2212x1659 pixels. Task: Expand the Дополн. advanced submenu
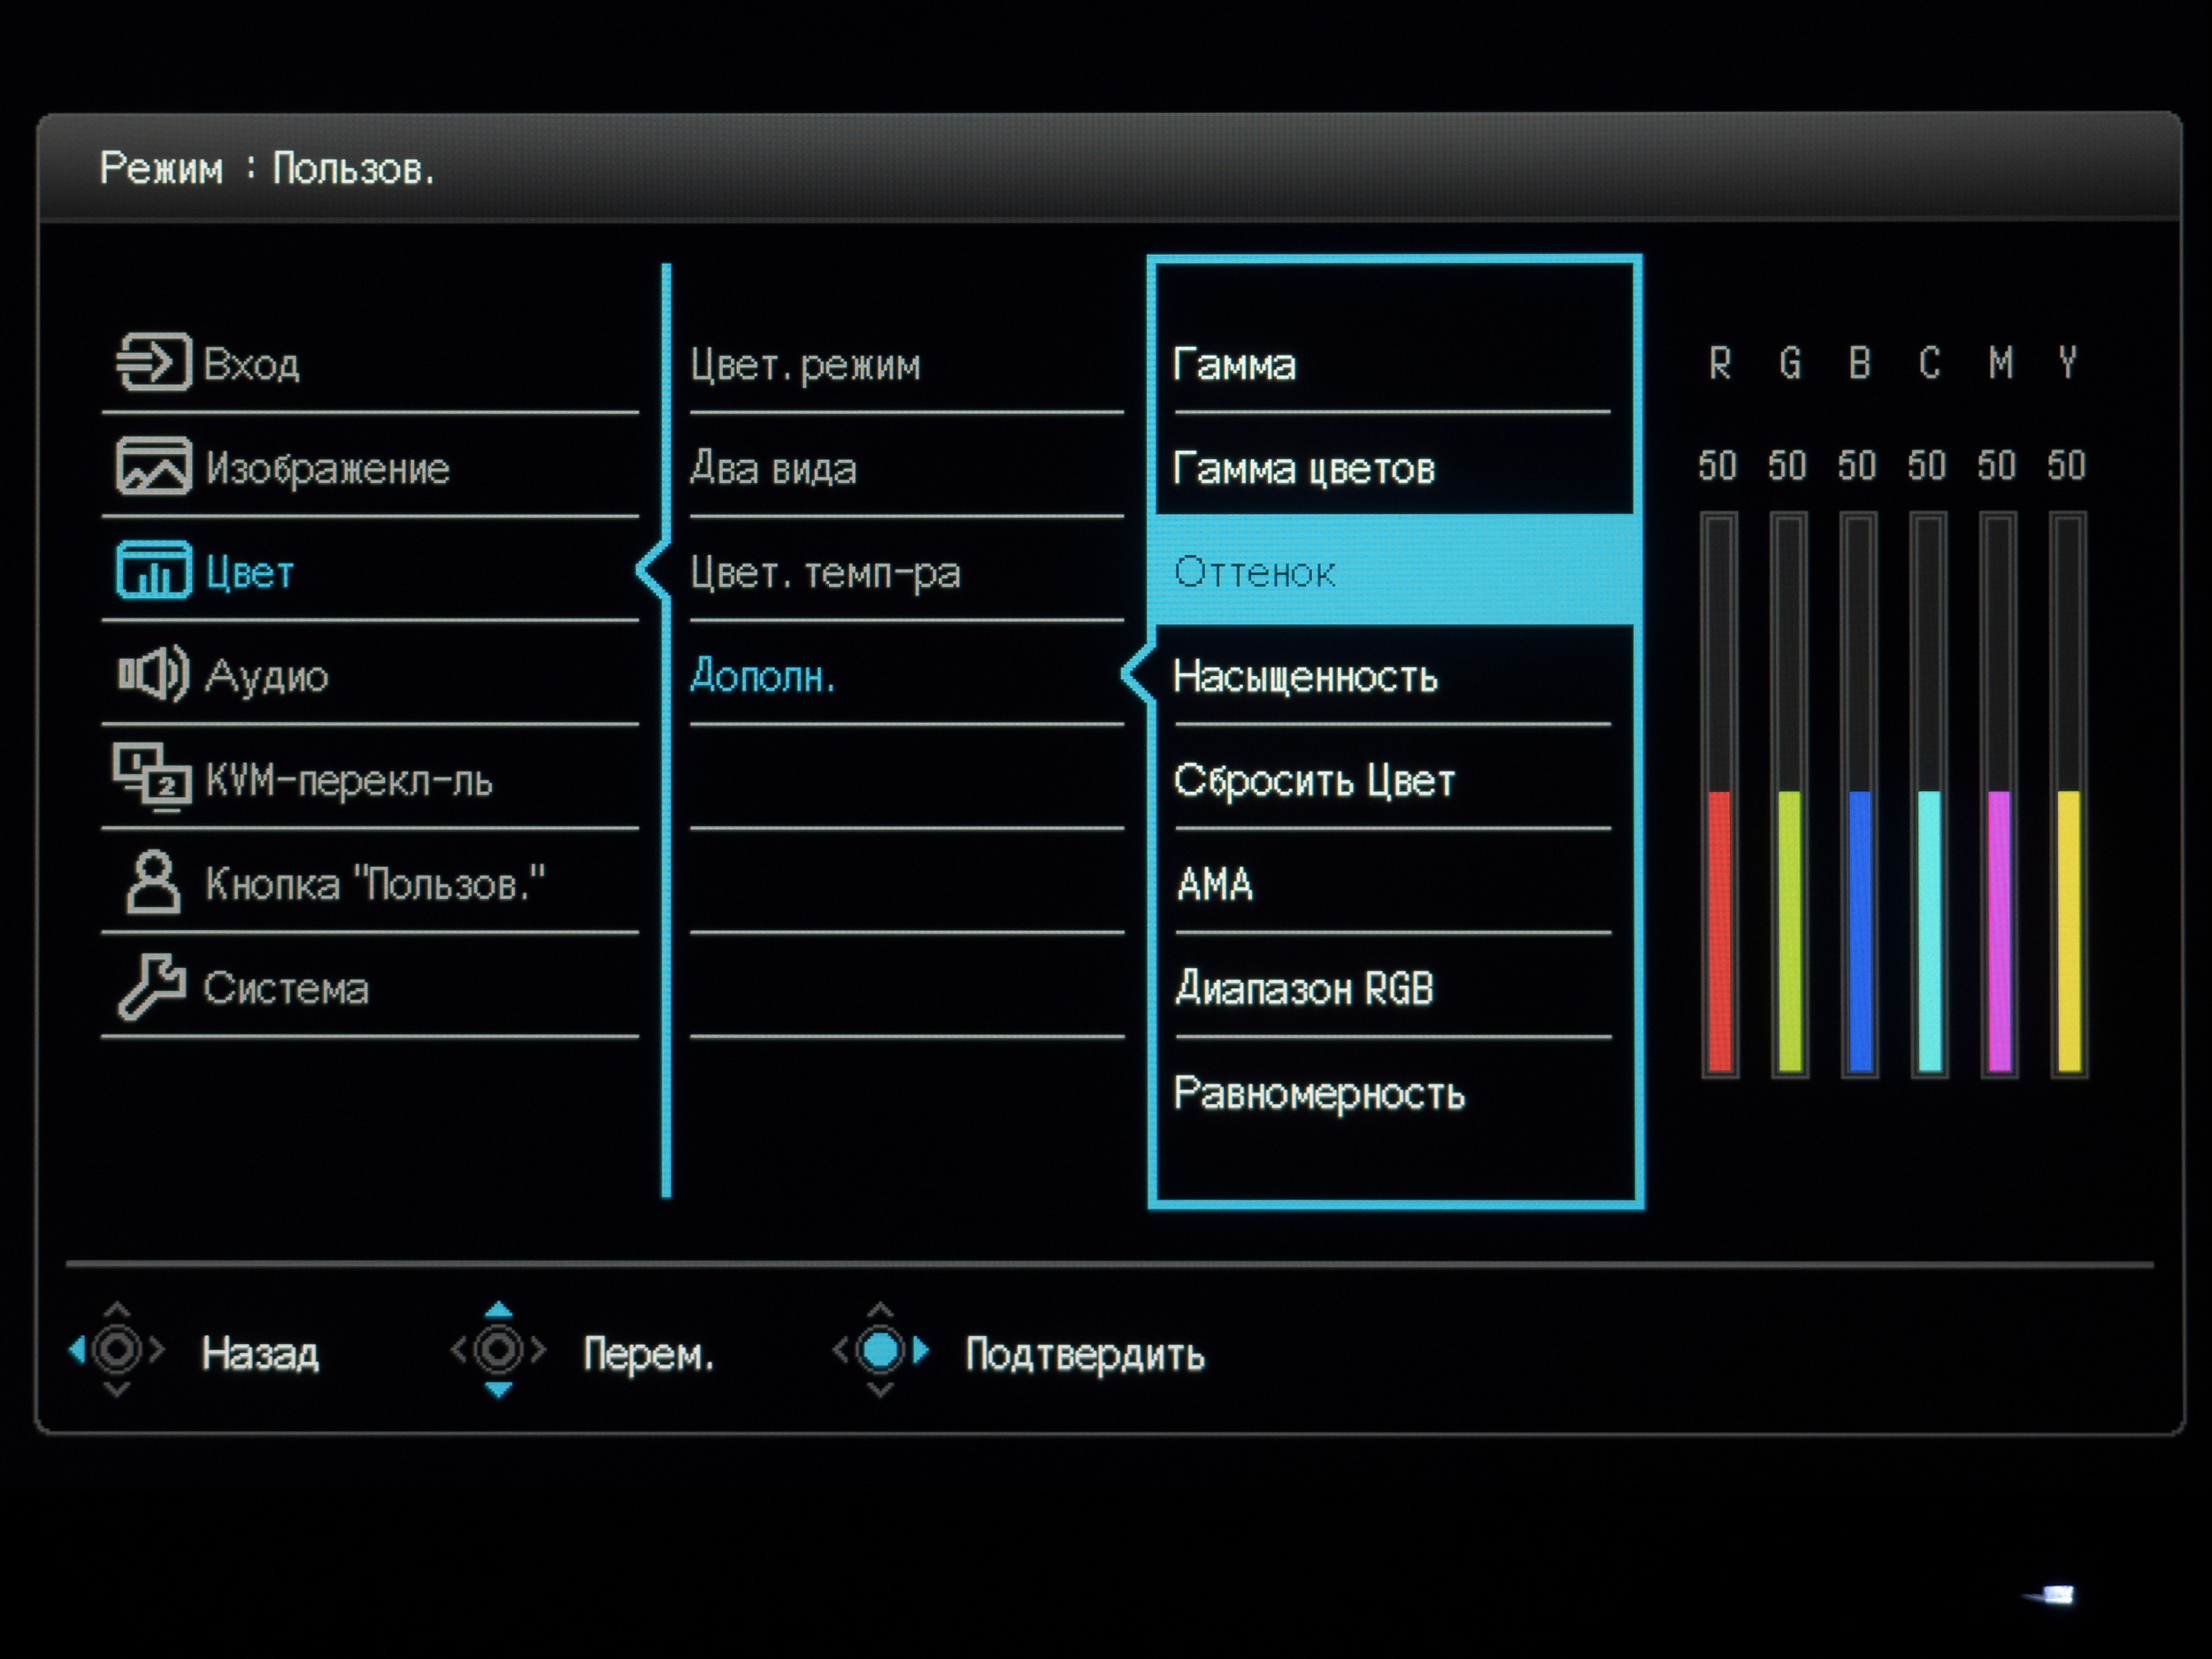click(x=762, y=678)
